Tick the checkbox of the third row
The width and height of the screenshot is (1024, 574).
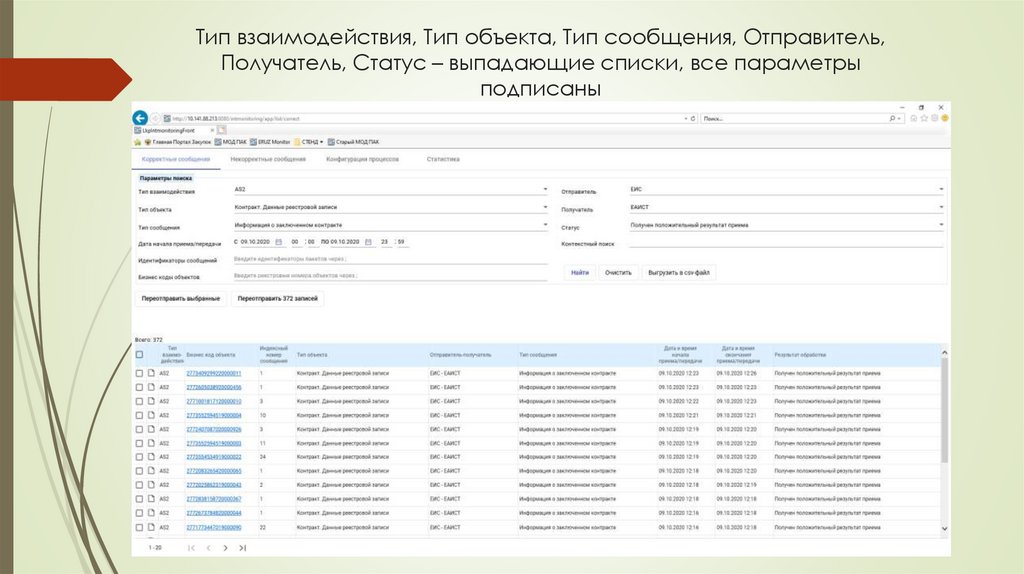[x=139, y=401]
